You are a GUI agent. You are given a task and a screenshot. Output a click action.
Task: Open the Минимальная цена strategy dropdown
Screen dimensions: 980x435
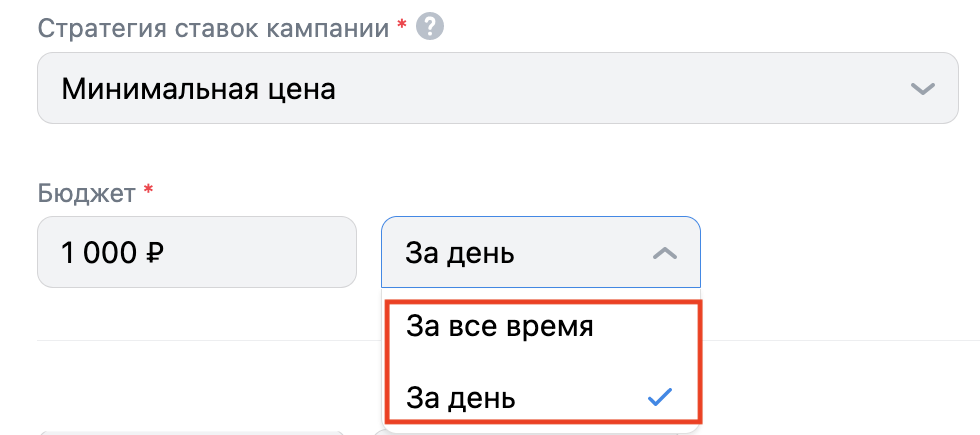pos(495,89)
